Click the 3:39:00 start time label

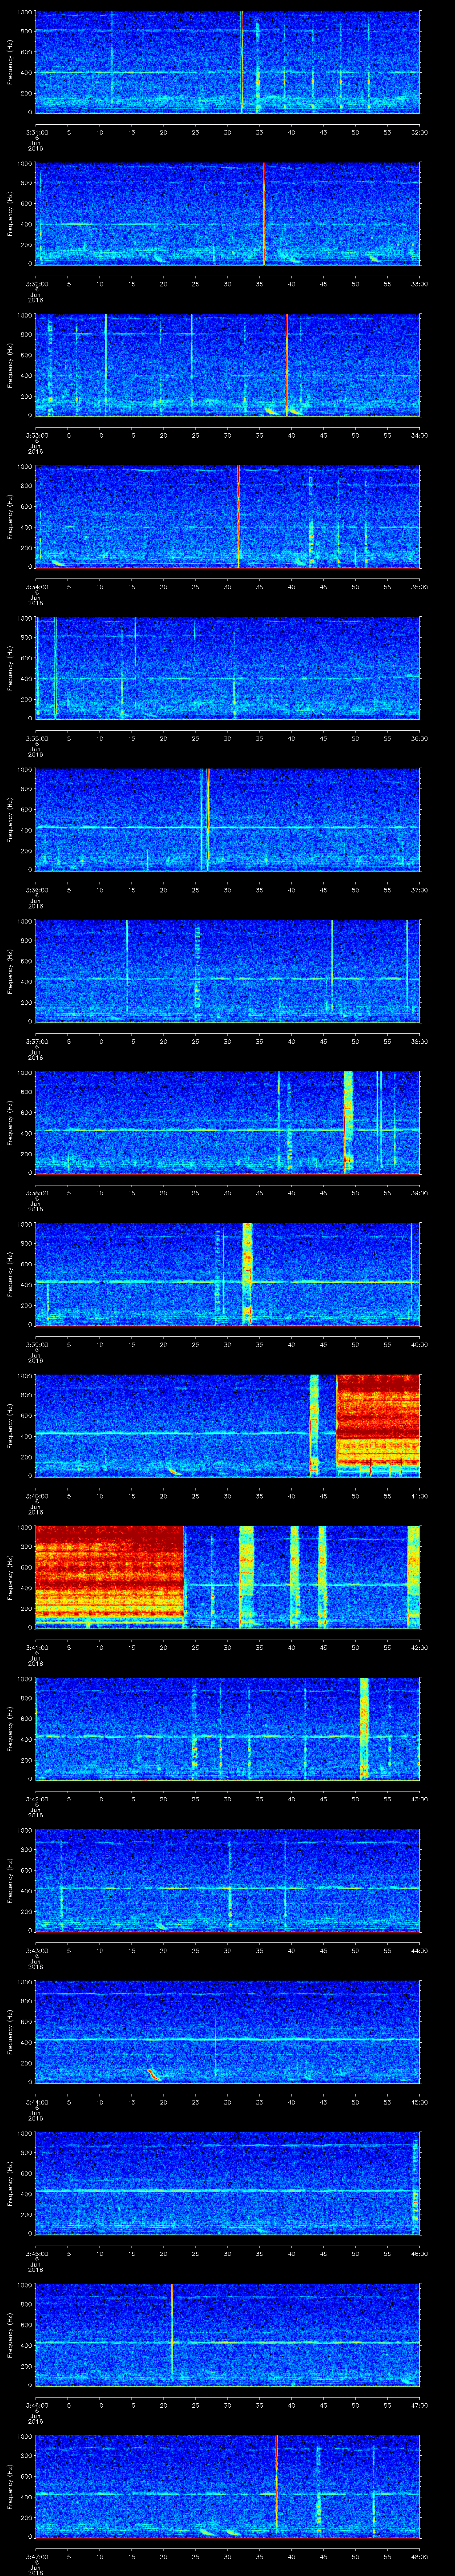(x=36, y=1345)
